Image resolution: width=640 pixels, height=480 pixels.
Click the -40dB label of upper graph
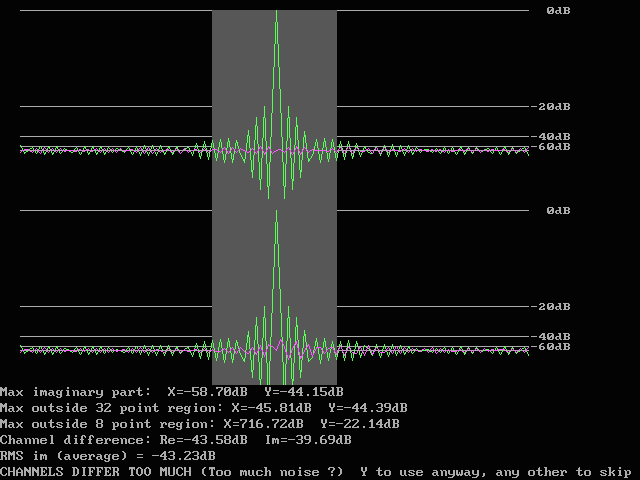tap(550, 136)
